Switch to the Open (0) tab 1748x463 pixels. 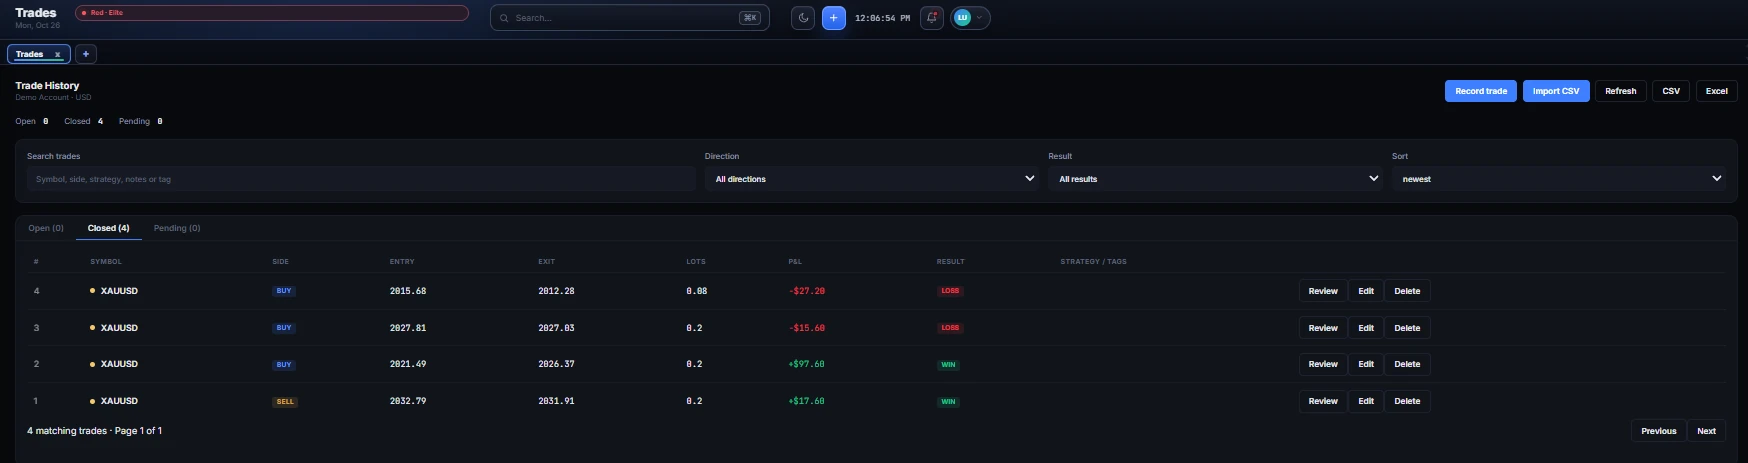[x=46, y=228]
